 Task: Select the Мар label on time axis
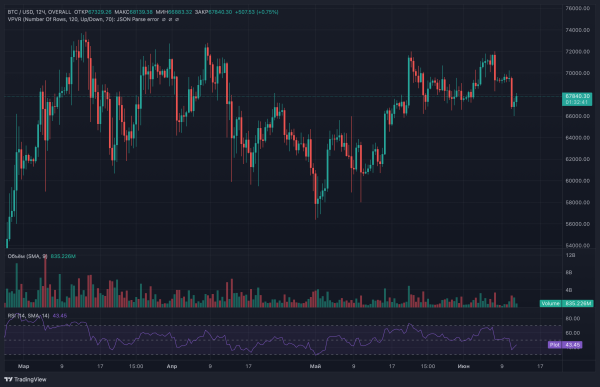(x=23, y=366)
